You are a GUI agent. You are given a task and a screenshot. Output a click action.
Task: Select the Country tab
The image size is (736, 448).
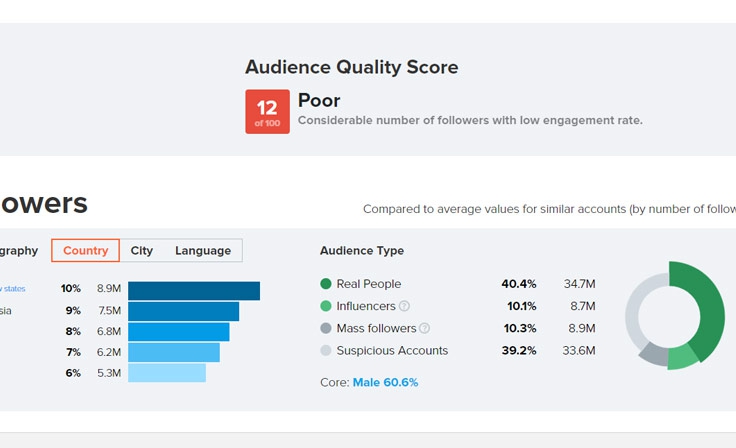(x=85, y=251)
